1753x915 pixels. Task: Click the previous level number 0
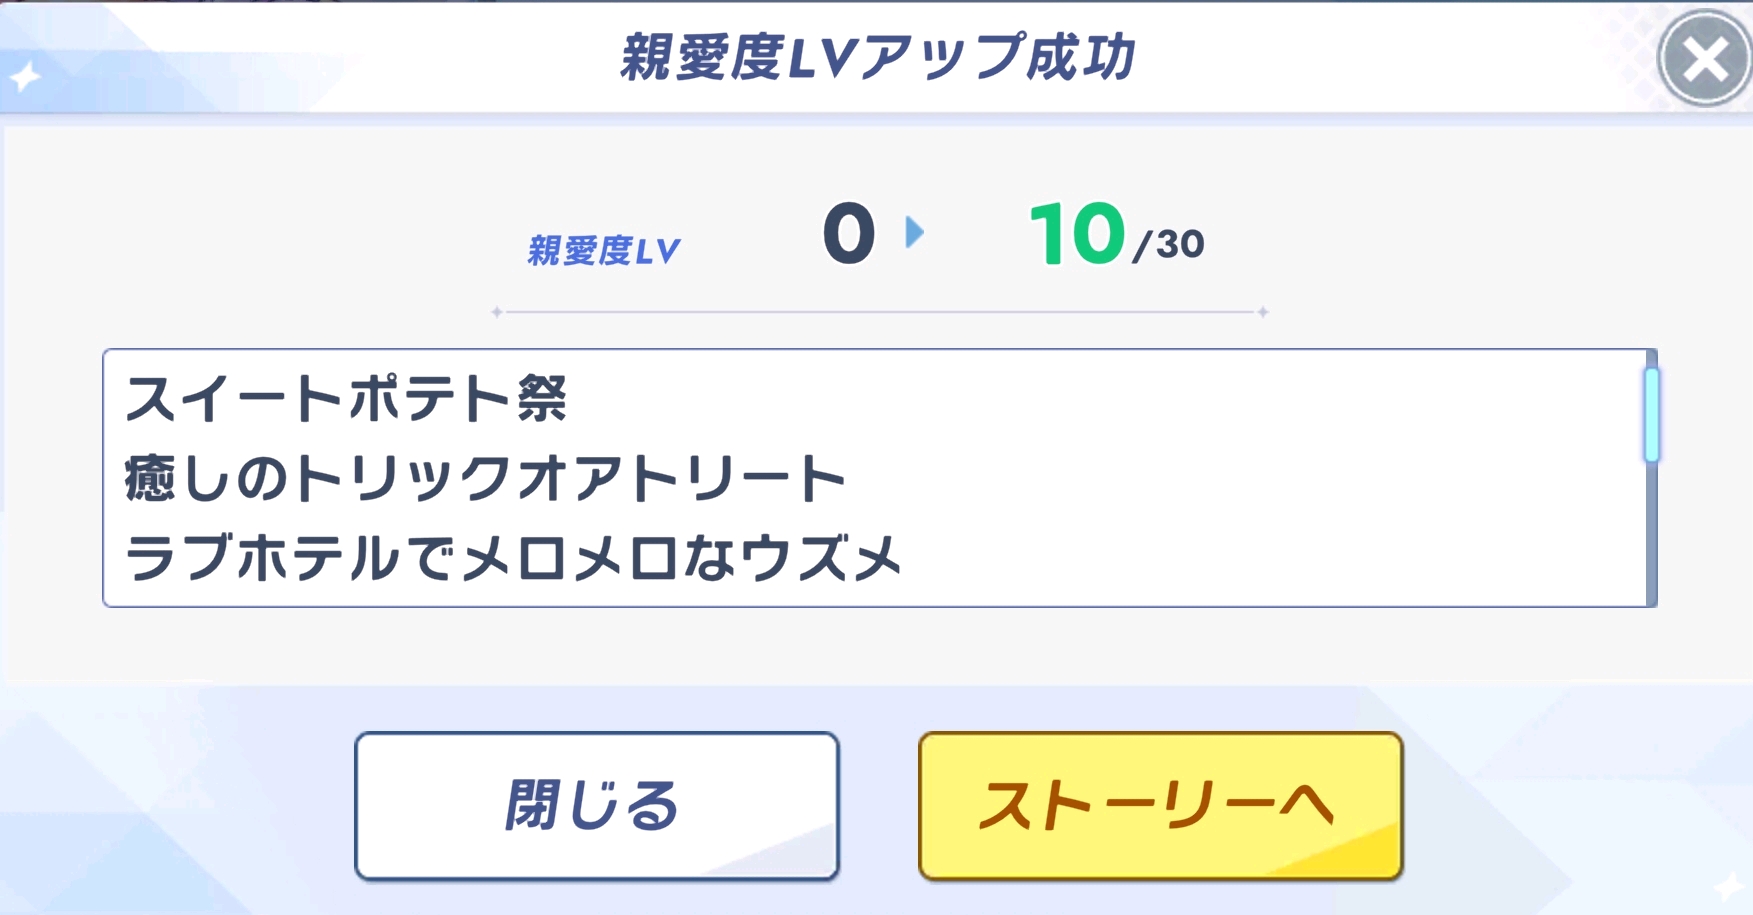849,234
